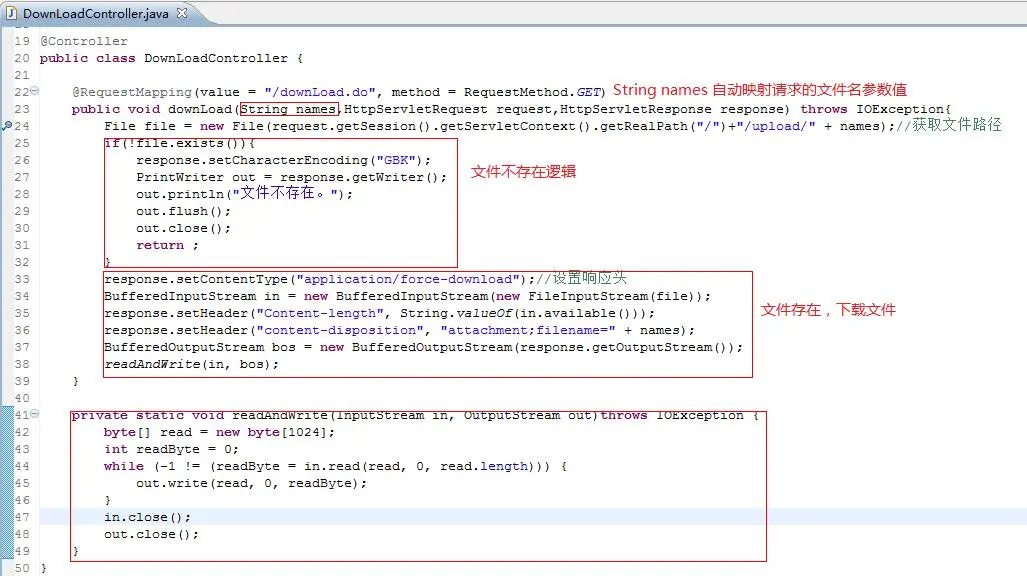Select the DownLoadController.java editor tab

pyautogui.click(x=96, y=13)
